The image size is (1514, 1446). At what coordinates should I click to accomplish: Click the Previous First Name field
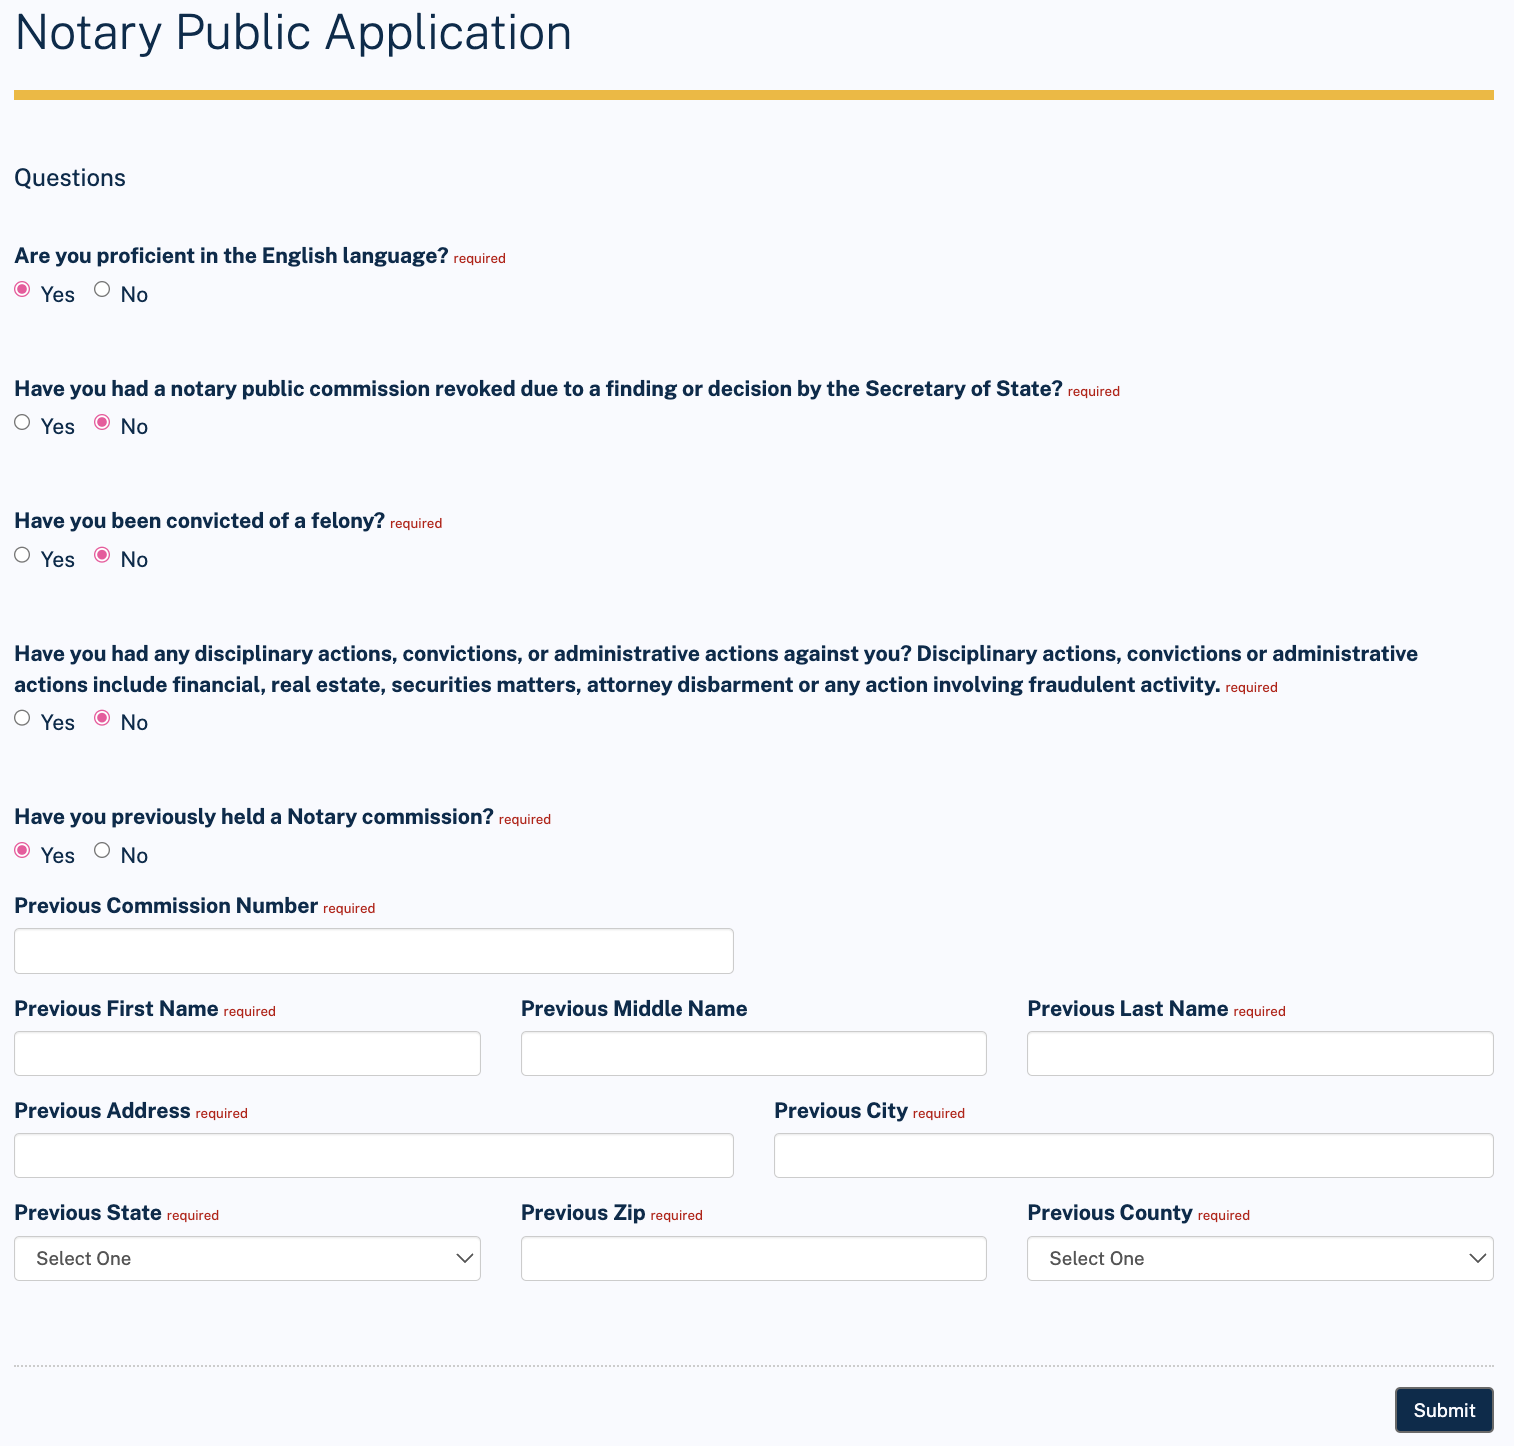(x=246, y=1053)
